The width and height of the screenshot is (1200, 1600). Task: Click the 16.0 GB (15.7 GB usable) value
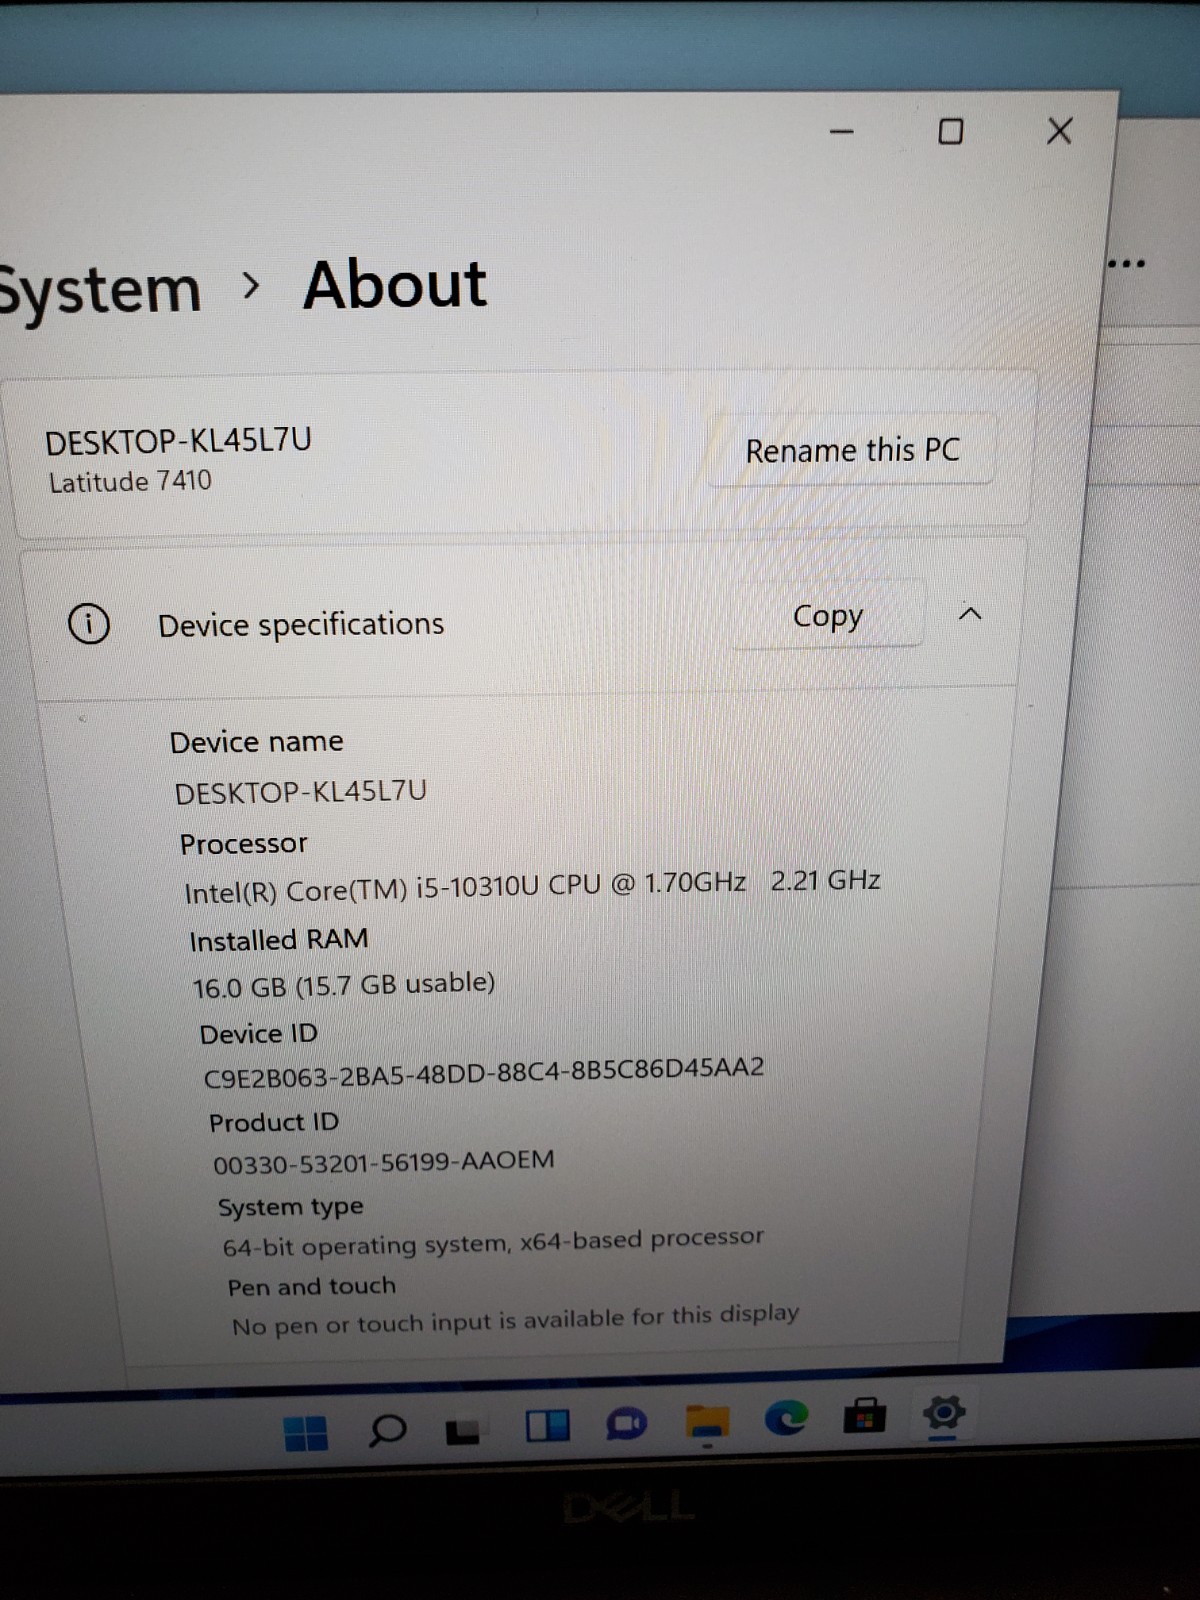(x=343, y=985)
